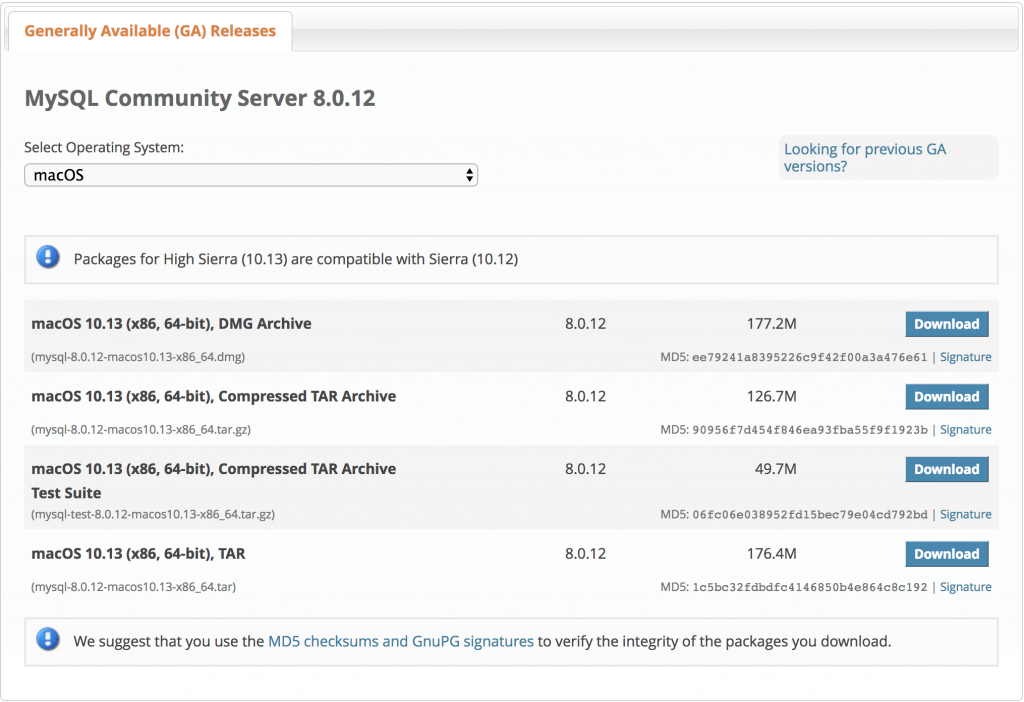Image resolution: width=1024 pixels, height=702 pixels.
Task: Click the 177.2M file size value
Action: point(771,324)
